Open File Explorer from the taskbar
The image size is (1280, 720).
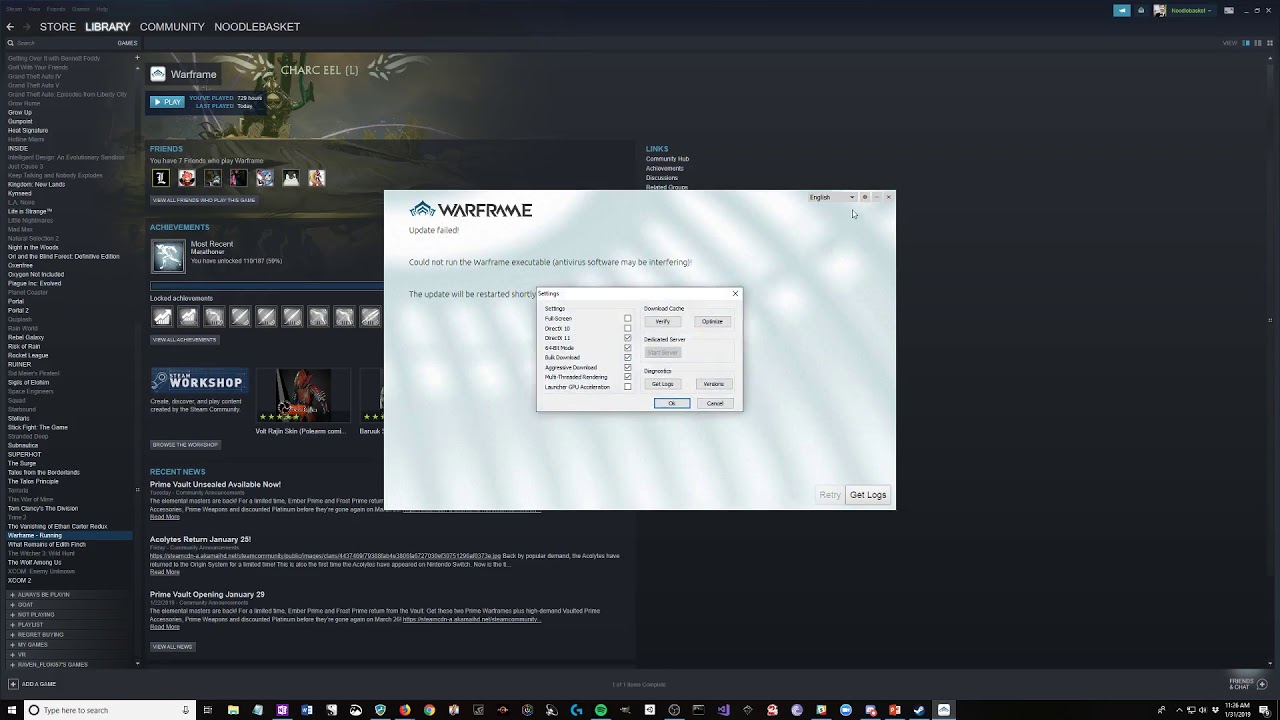233,710
